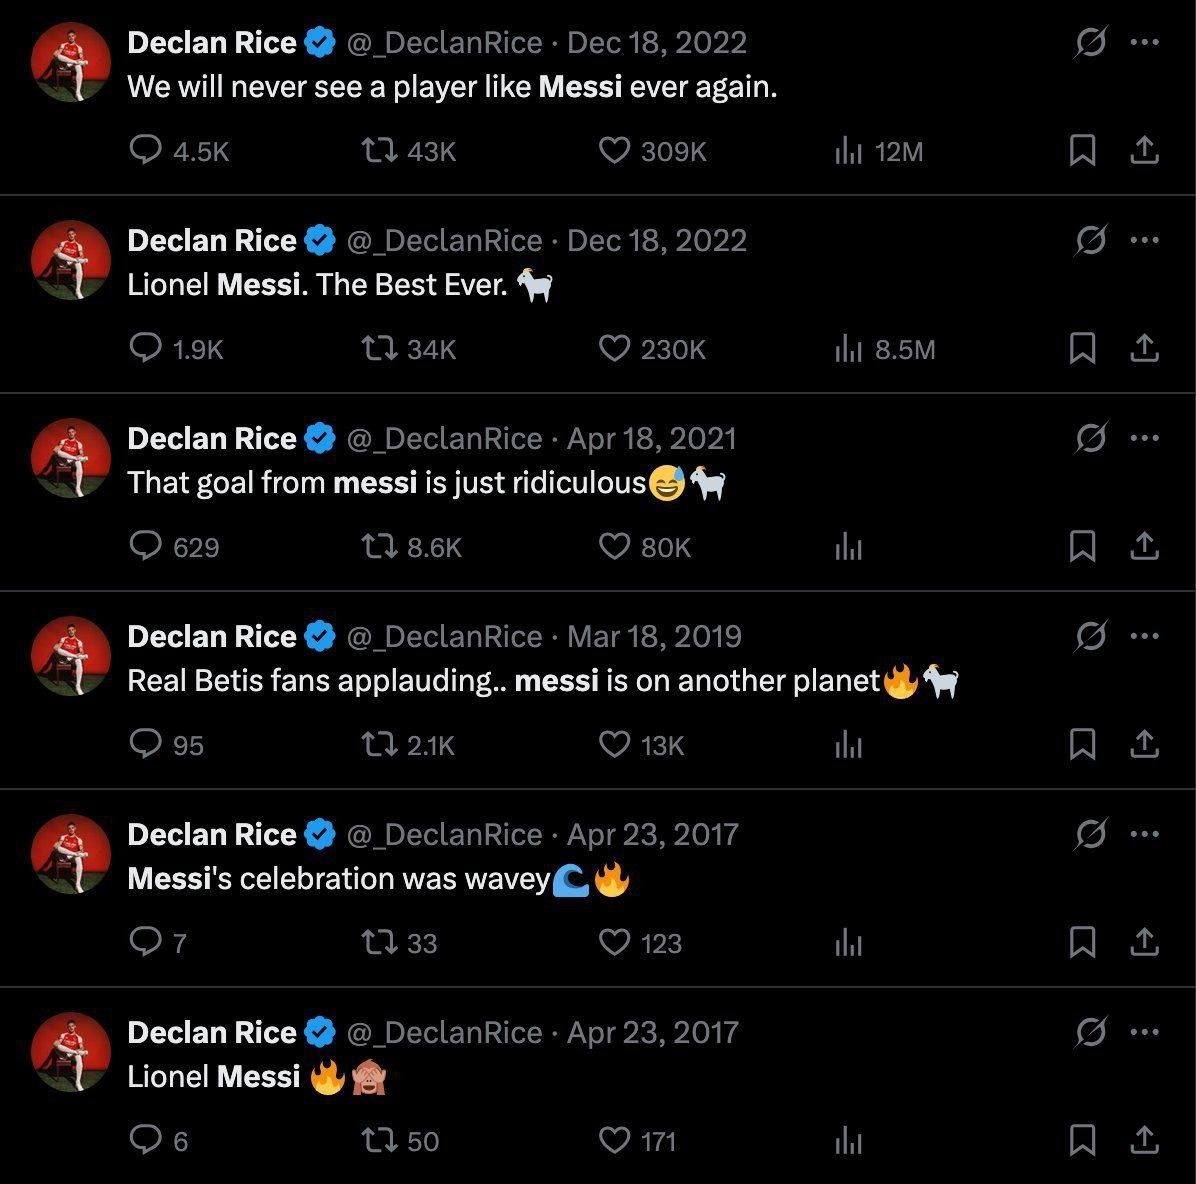Share the "Lionel Messi 🔥🙈" tweet

click(x=1146, y=1139)
